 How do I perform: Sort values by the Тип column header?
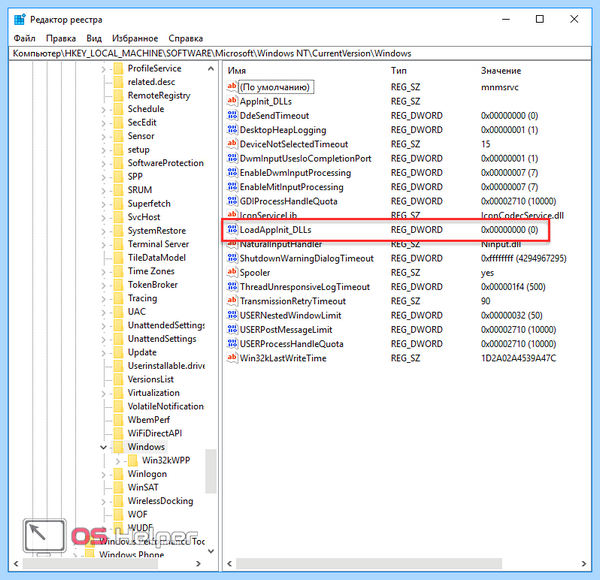pyautogui.click(x=399, y=71)
